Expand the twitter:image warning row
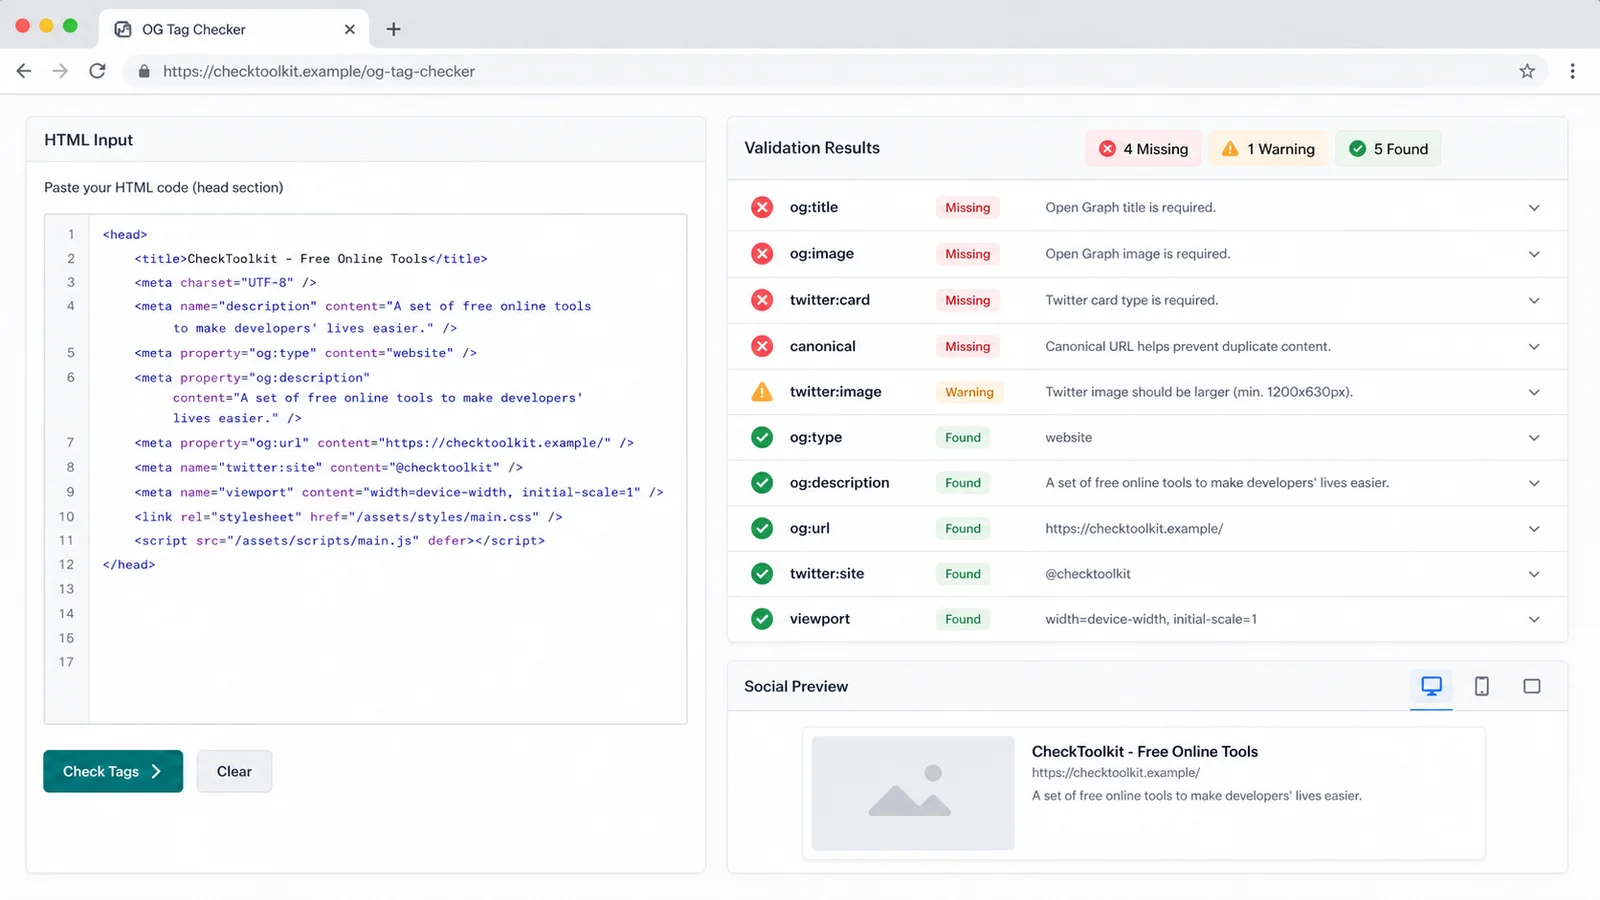The width and height of the screenshot is (1600, 900). pyautogui.click(x=1534, y=392)
